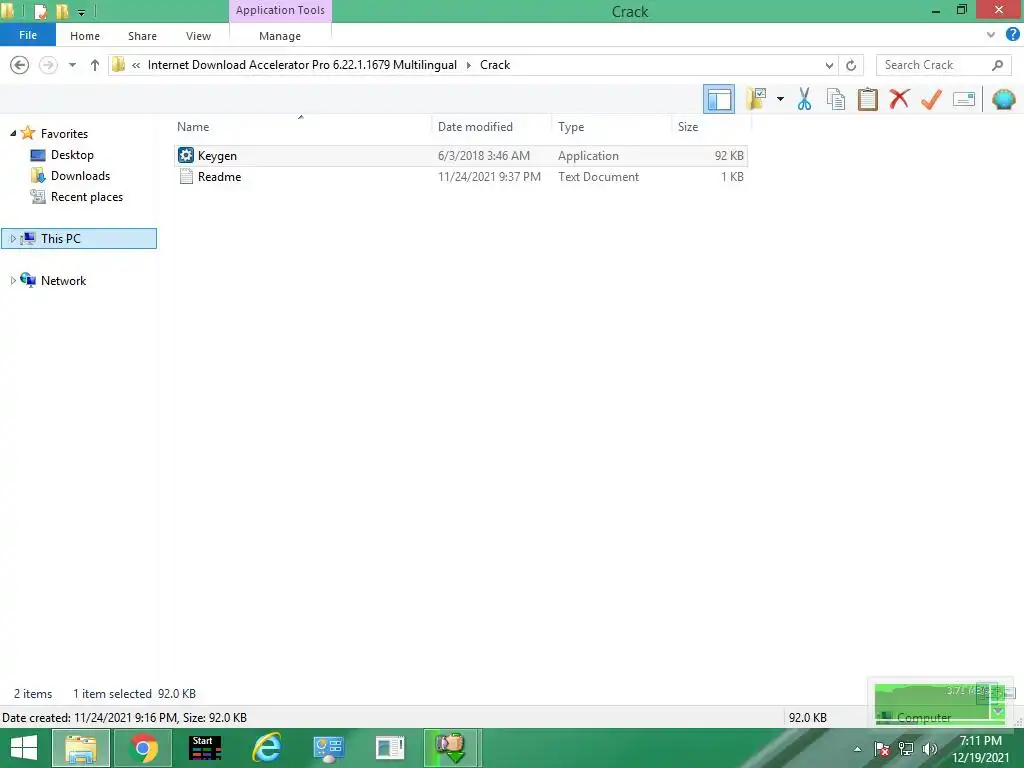Click the download accelerator icon on taskbar
This screenshot has width=1024, height=768.
(451, 748)
